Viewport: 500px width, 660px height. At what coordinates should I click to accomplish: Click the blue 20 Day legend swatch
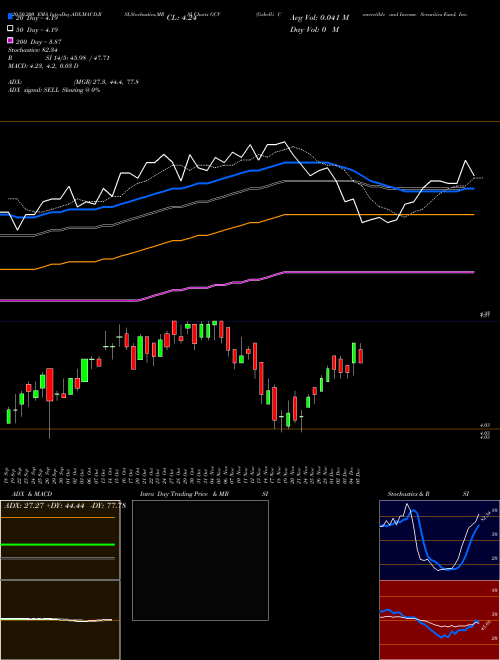coord(11,17)
